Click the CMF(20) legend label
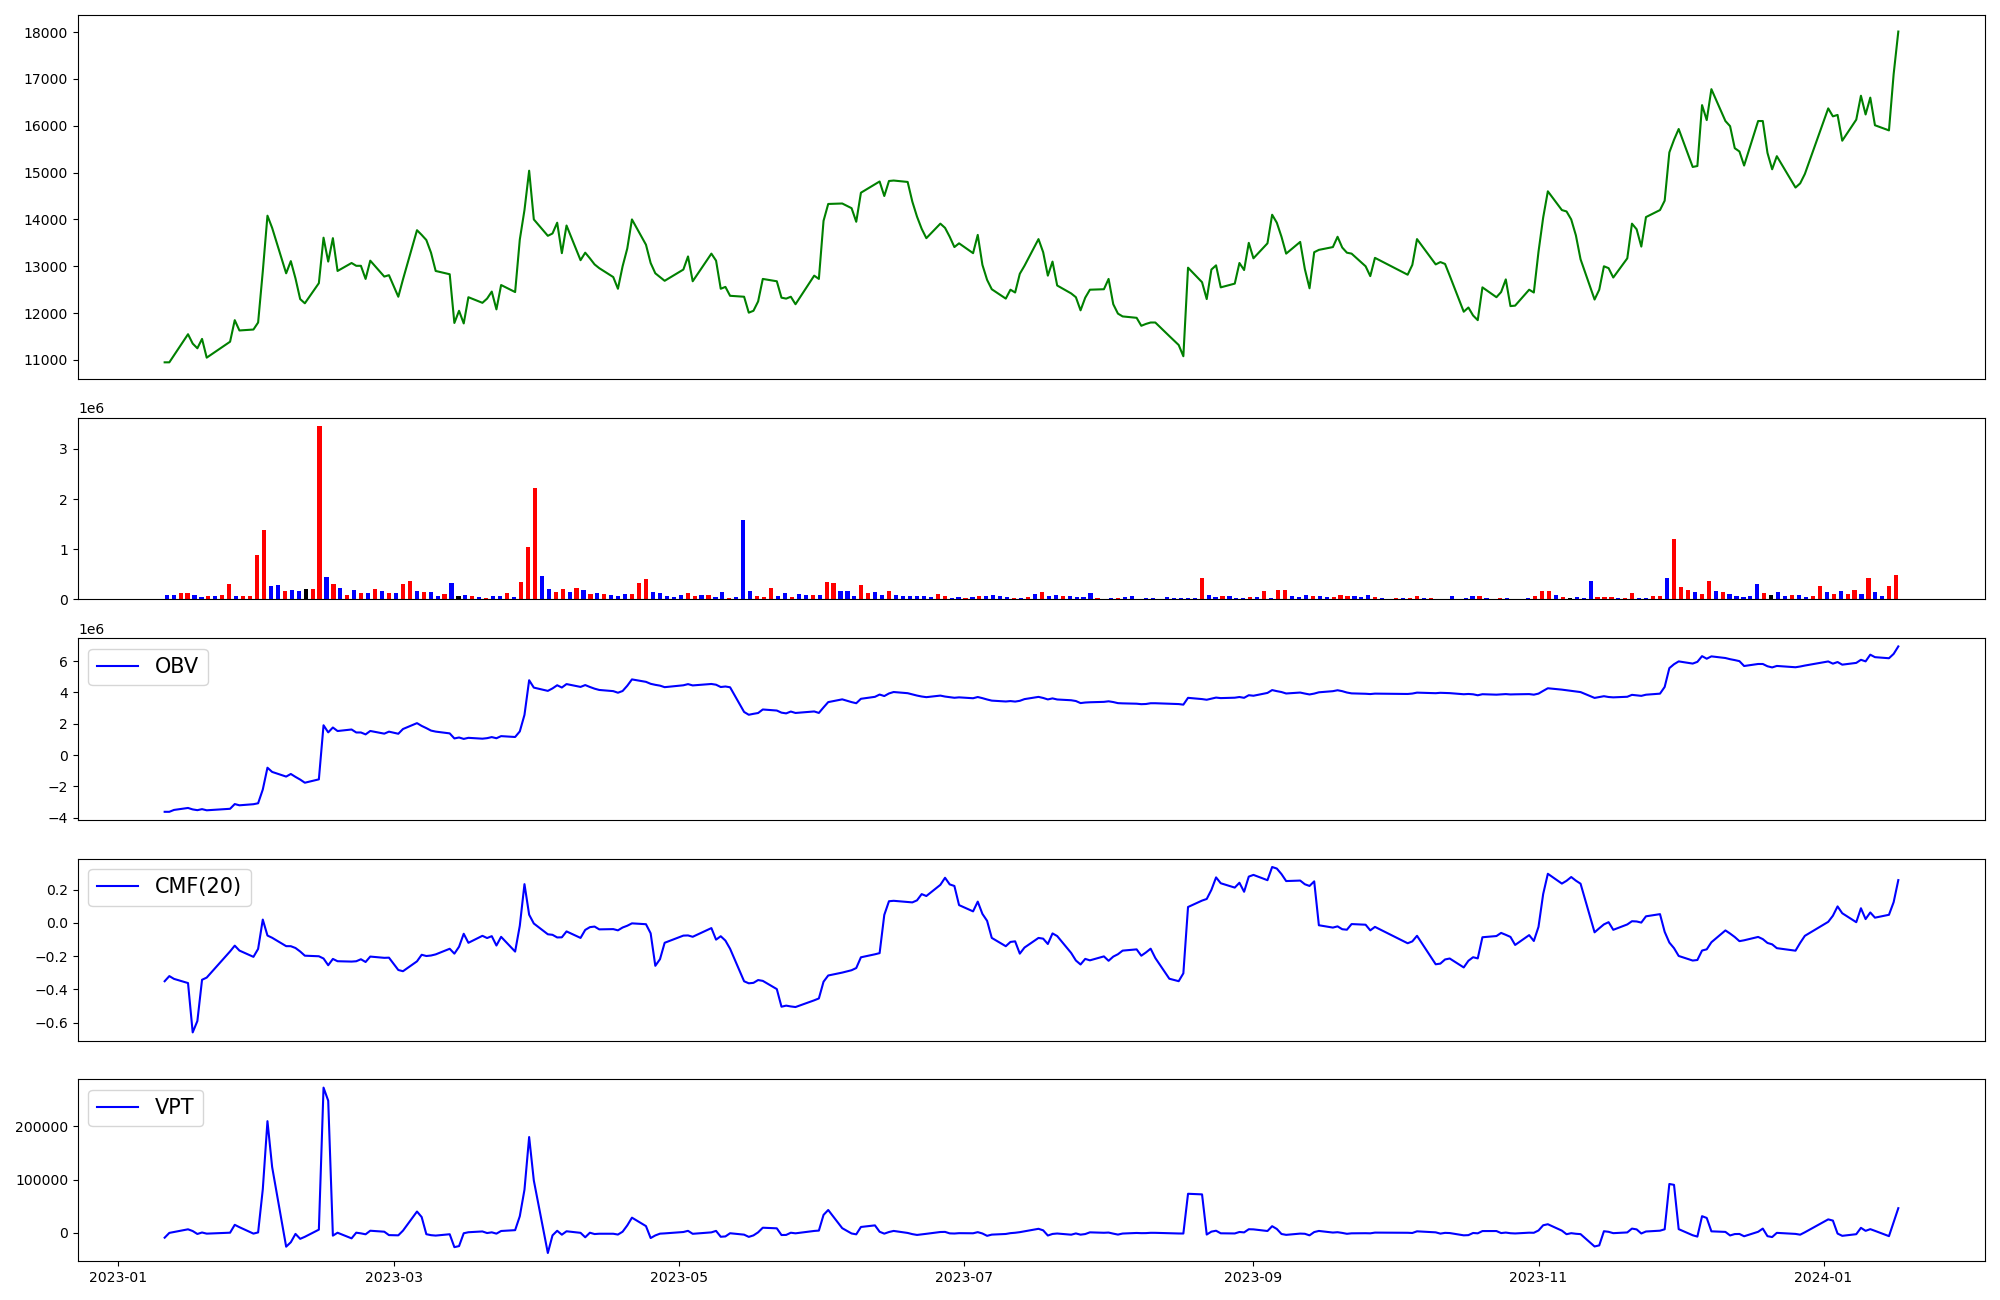 pos(197,886)
